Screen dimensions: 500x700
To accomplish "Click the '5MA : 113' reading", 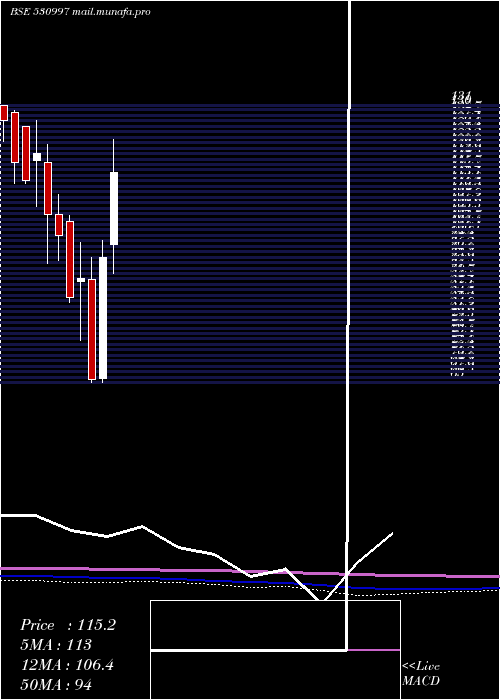I will point(56,645).
